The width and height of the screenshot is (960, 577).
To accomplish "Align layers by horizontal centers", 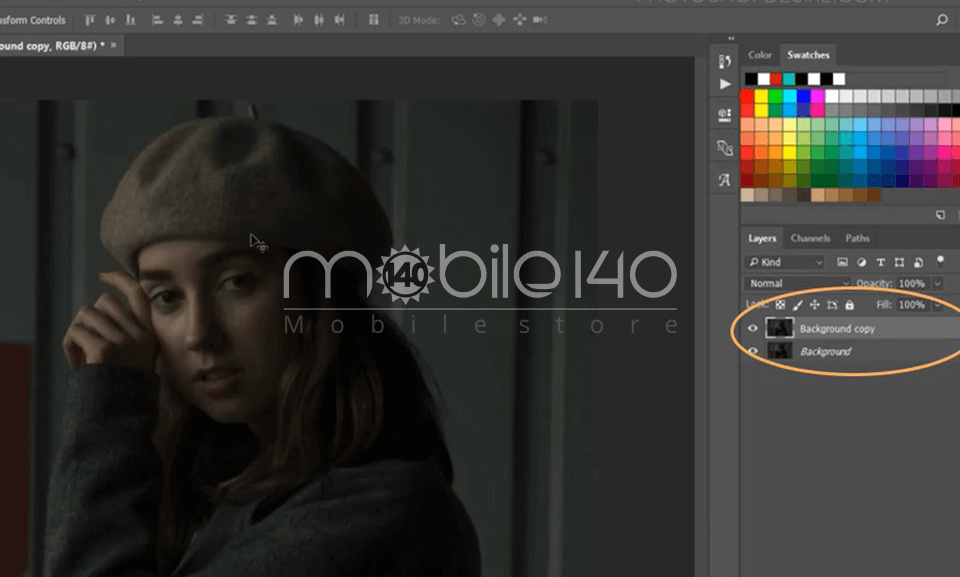I will pyautogui.click(x=178, y=20).
